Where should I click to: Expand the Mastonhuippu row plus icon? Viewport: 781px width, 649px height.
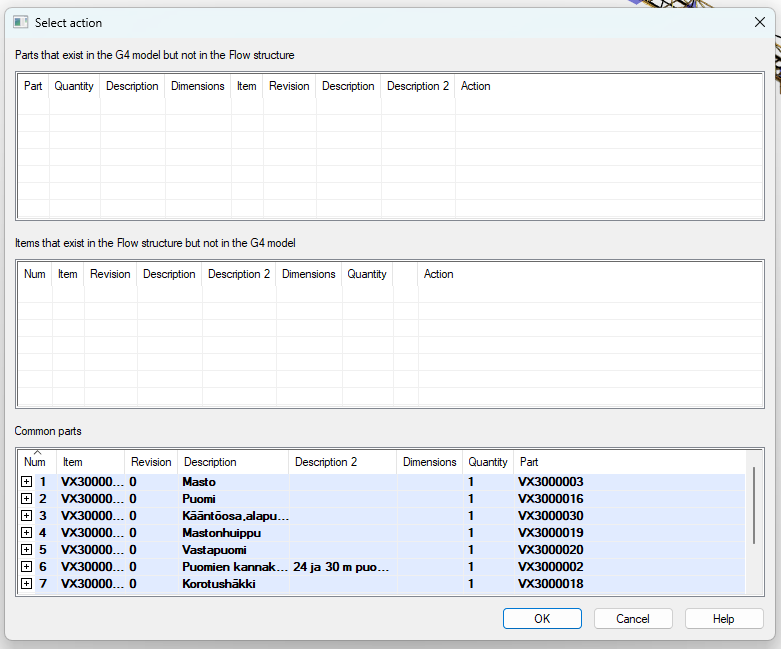click(x=26, y=533)
